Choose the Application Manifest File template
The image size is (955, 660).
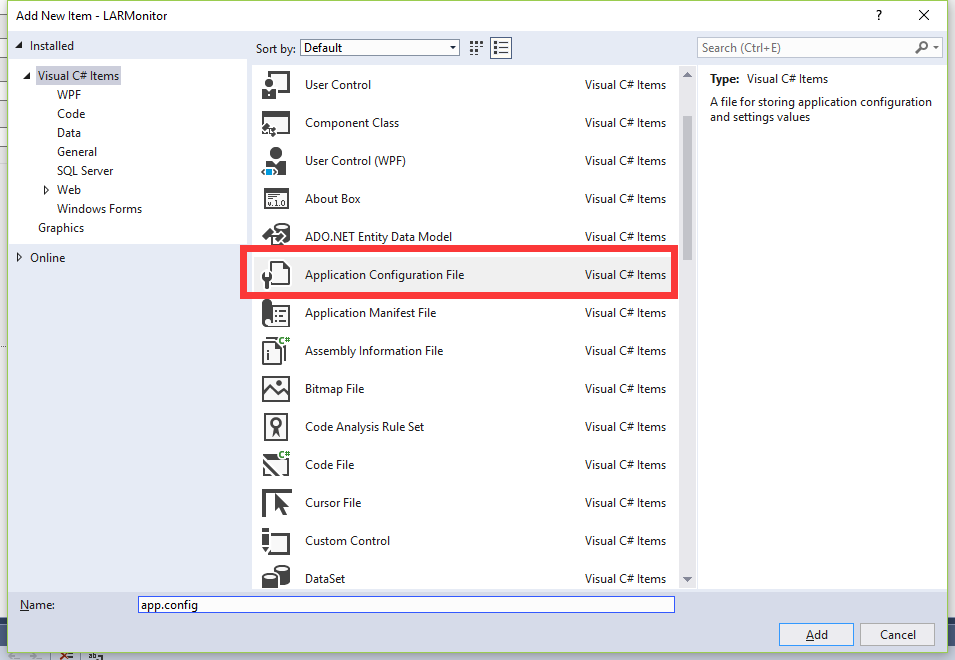click(368, 313)
